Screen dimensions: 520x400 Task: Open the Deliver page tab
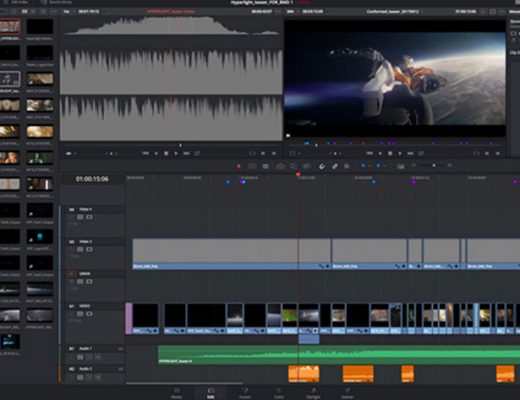click(x=347, y=393)
